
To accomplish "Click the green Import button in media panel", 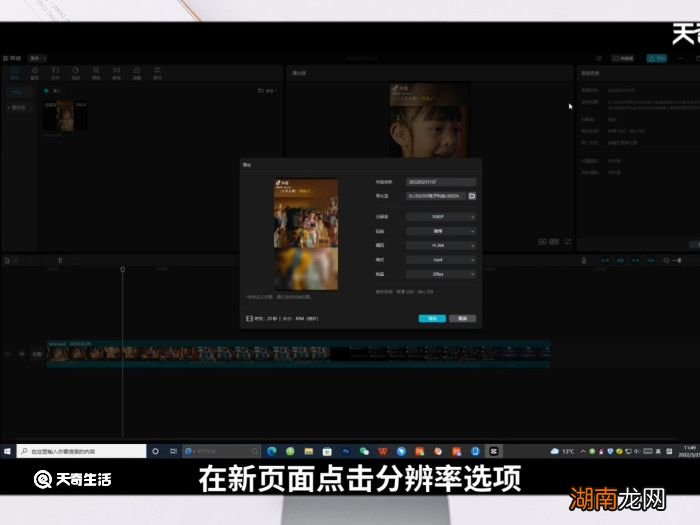I will click(52, 91).
